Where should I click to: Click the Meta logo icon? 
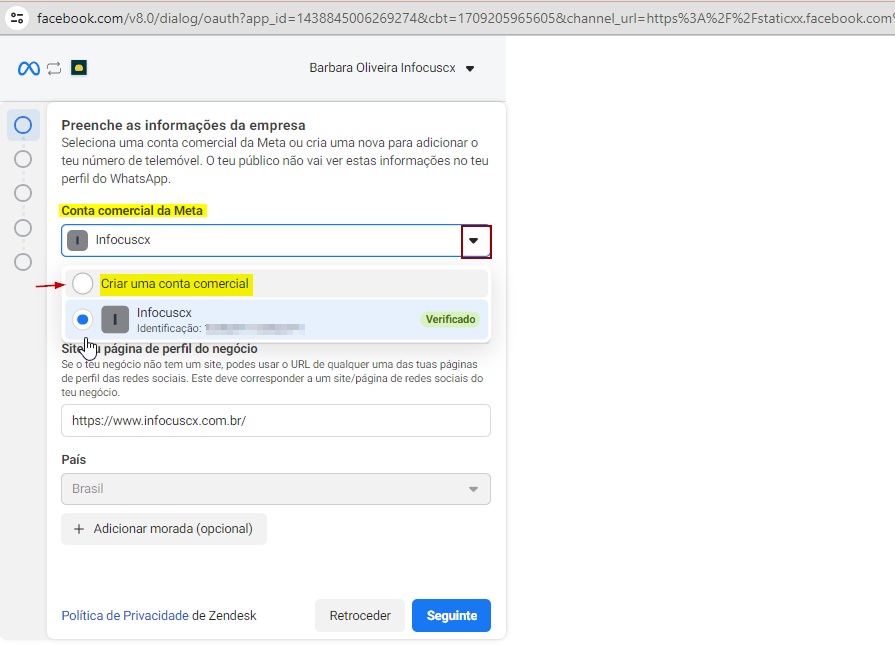click(28, 68)
